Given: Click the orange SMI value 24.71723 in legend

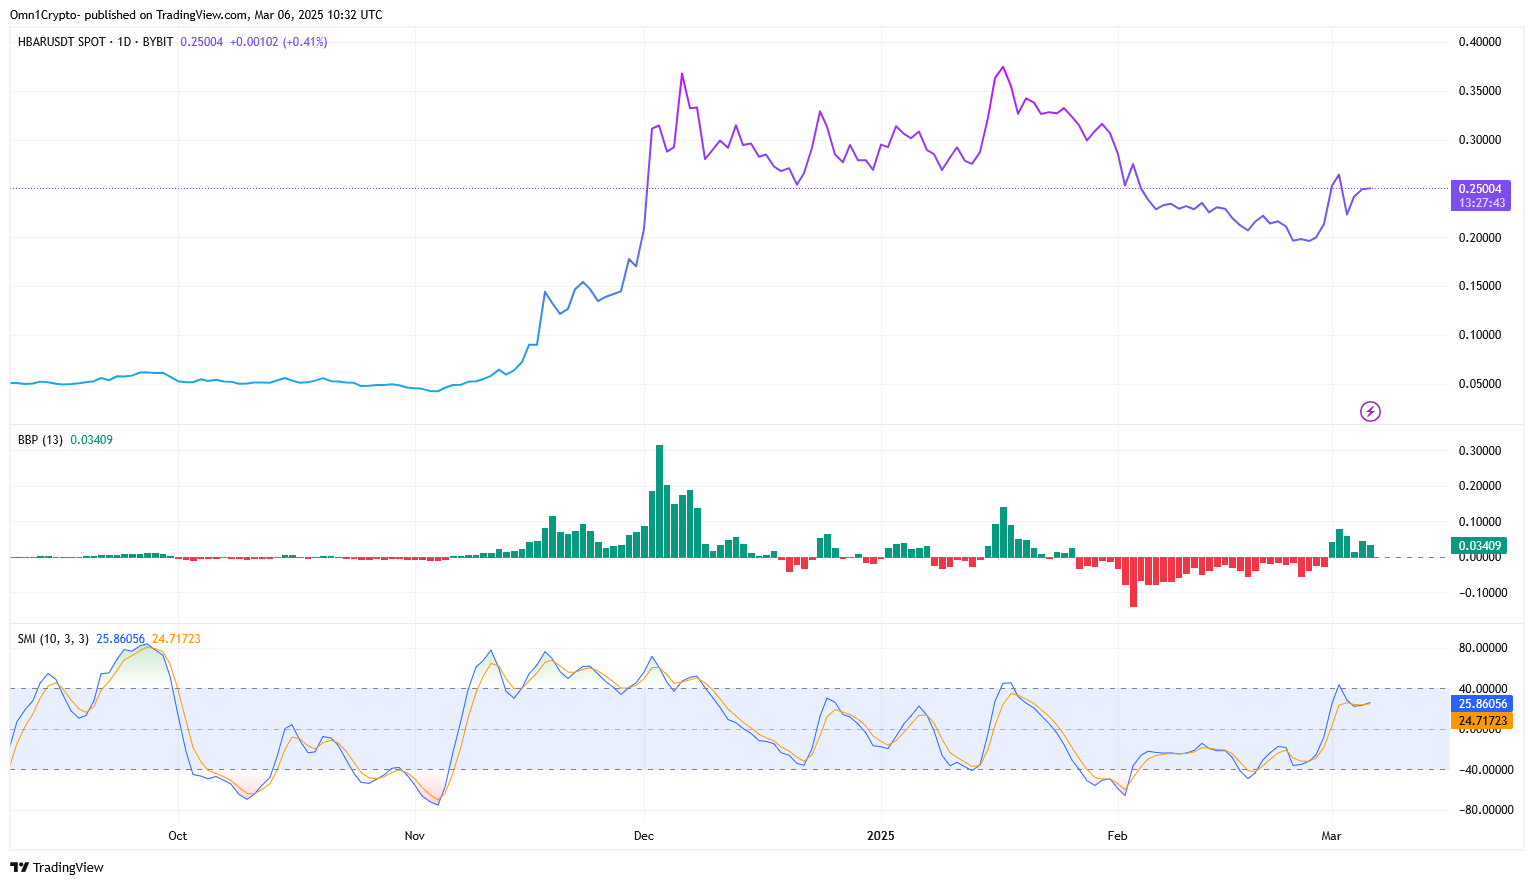Looking at the screenshot, I should tap(176, 639).
